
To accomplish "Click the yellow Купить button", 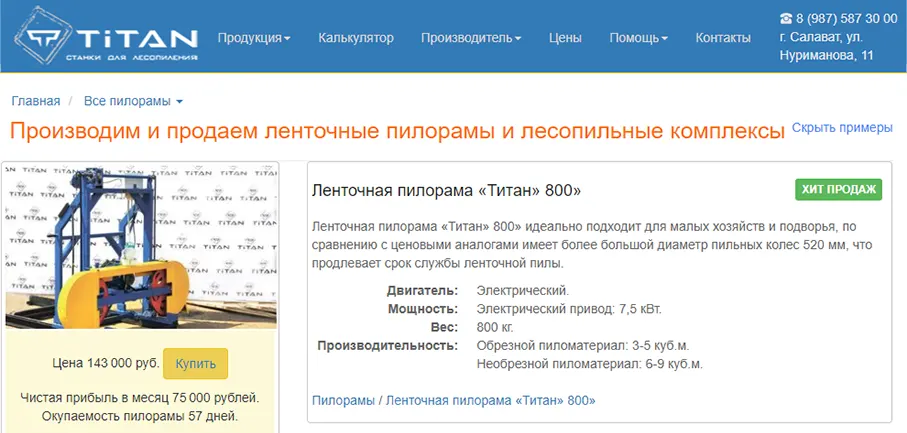I will click(196, 364).
